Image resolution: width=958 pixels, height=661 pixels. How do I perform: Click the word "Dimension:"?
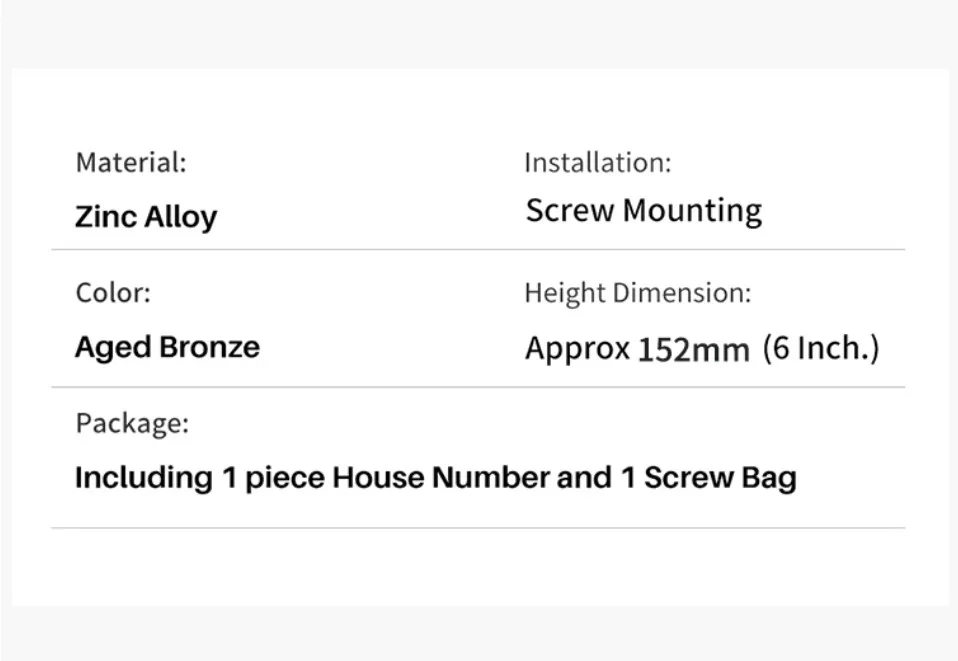681,293
